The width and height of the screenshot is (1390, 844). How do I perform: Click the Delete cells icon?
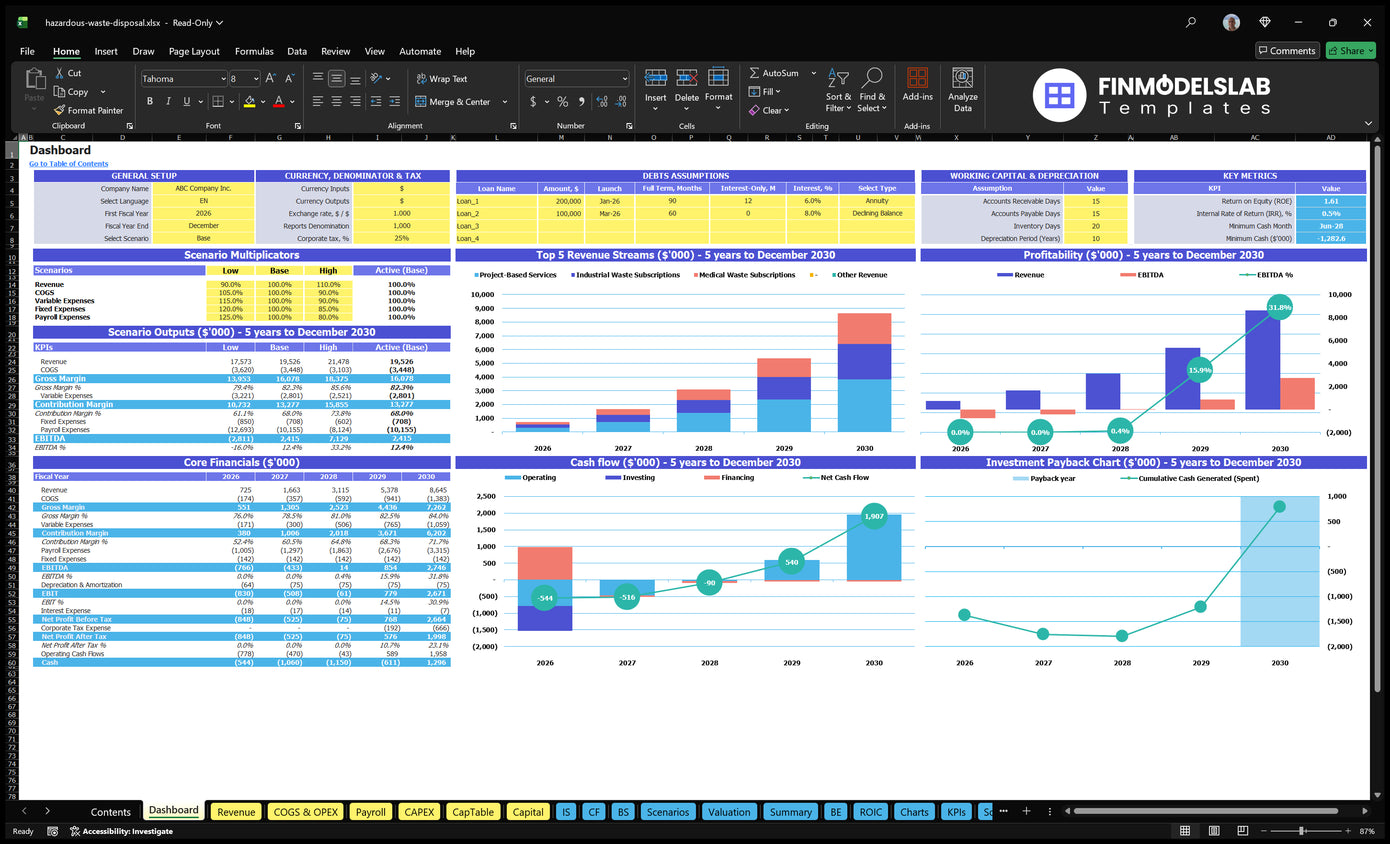(687, 89)
